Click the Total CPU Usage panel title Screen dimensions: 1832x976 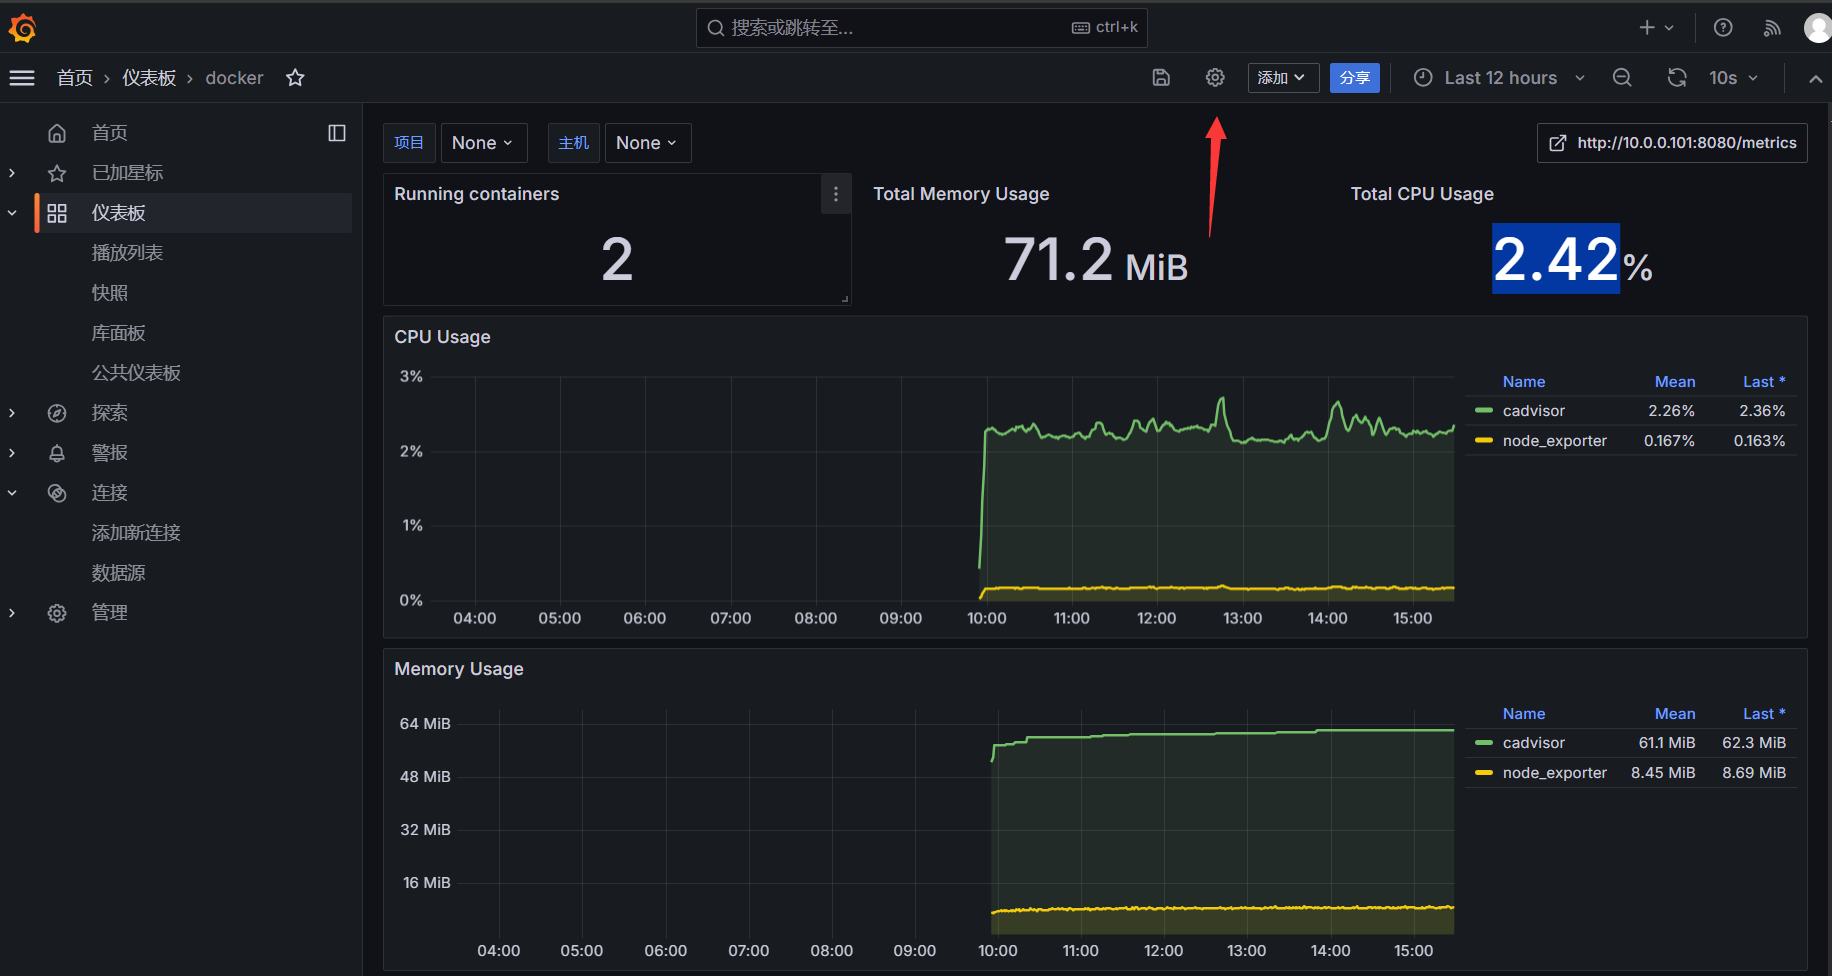[x=1422, y=194]
